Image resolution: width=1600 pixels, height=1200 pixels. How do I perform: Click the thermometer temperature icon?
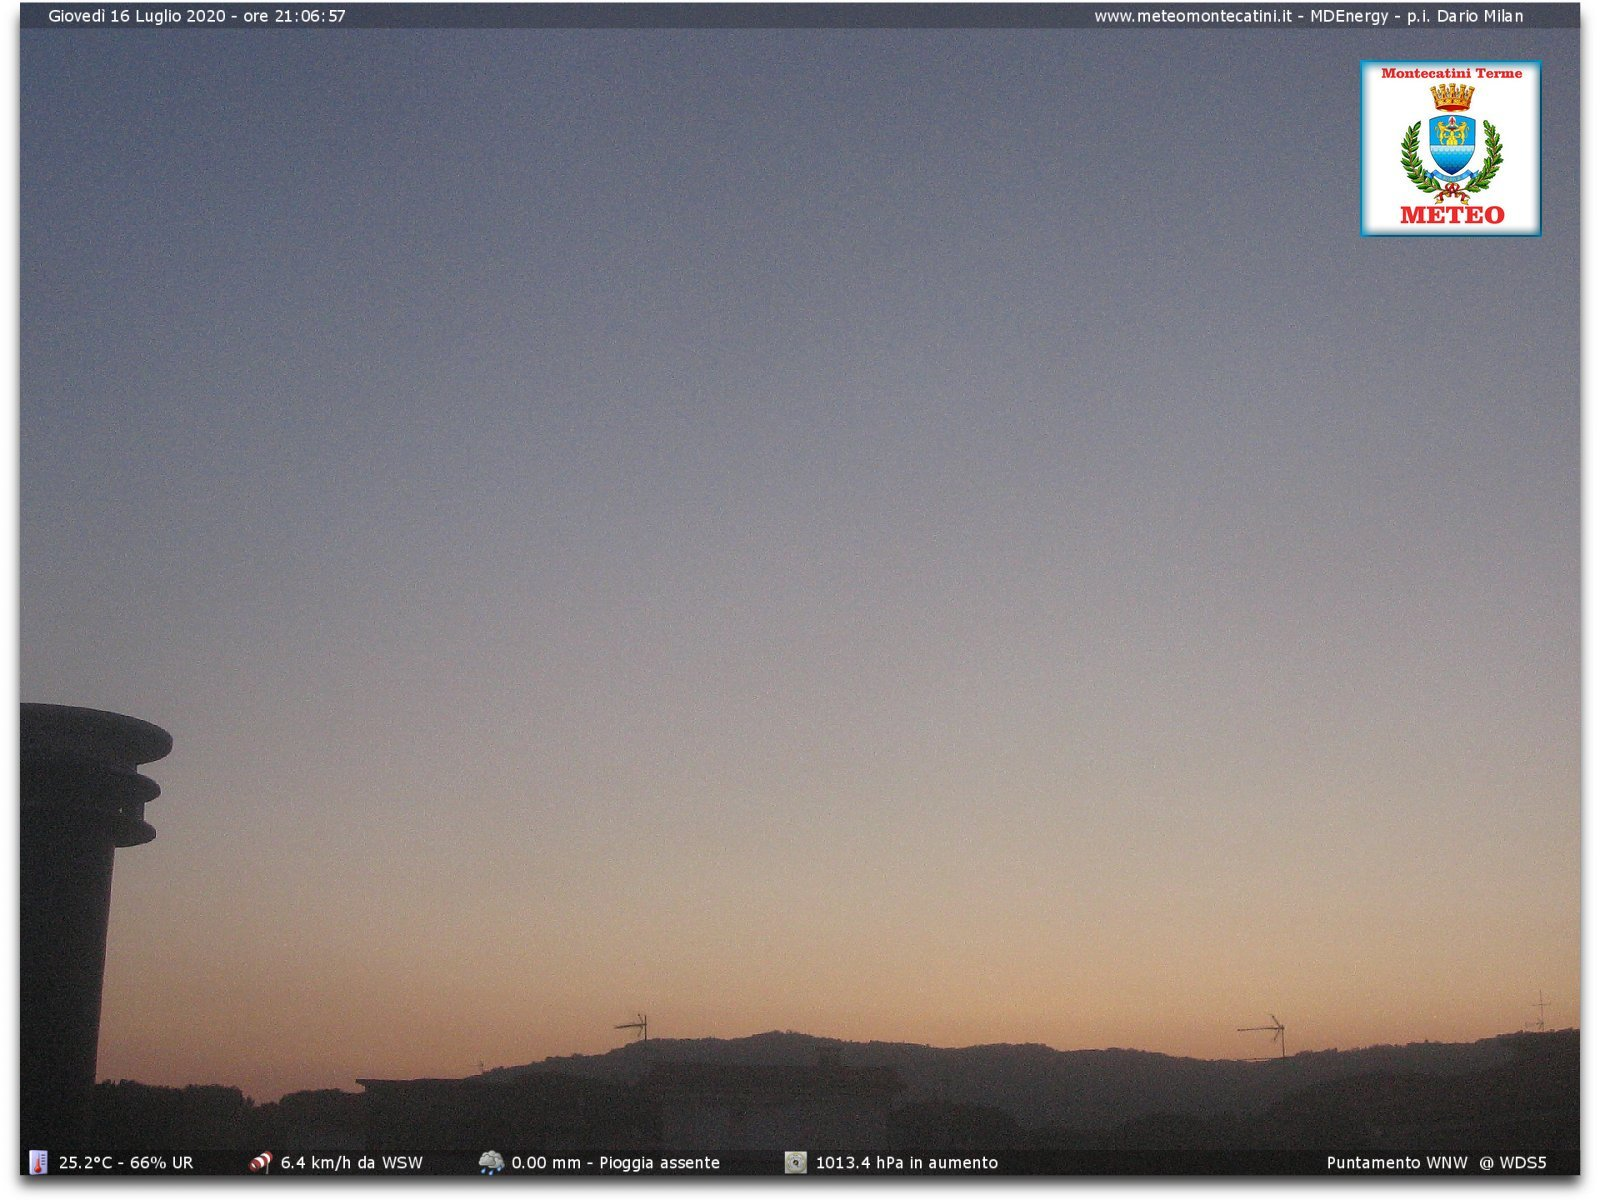38,1162
